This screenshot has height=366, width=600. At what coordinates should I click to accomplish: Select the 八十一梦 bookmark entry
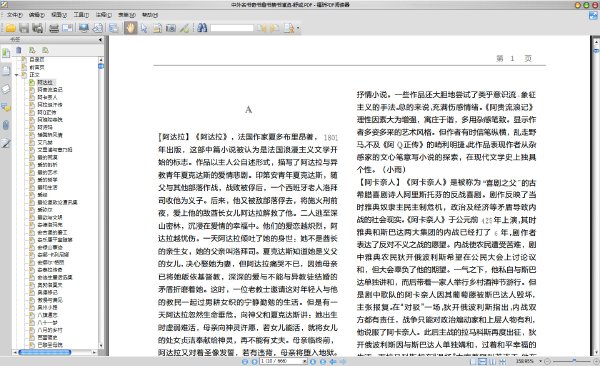tap(47, 322)
